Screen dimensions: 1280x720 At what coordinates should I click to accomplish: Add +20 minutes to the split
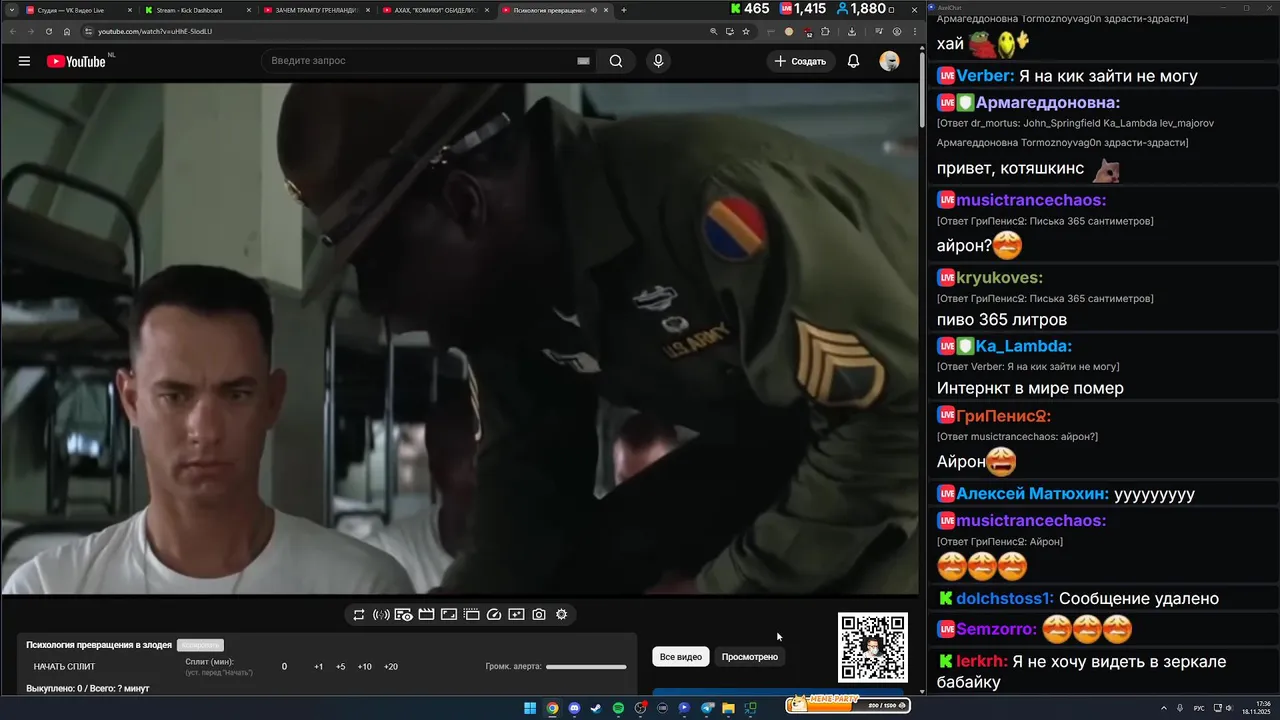coord(390,667)
